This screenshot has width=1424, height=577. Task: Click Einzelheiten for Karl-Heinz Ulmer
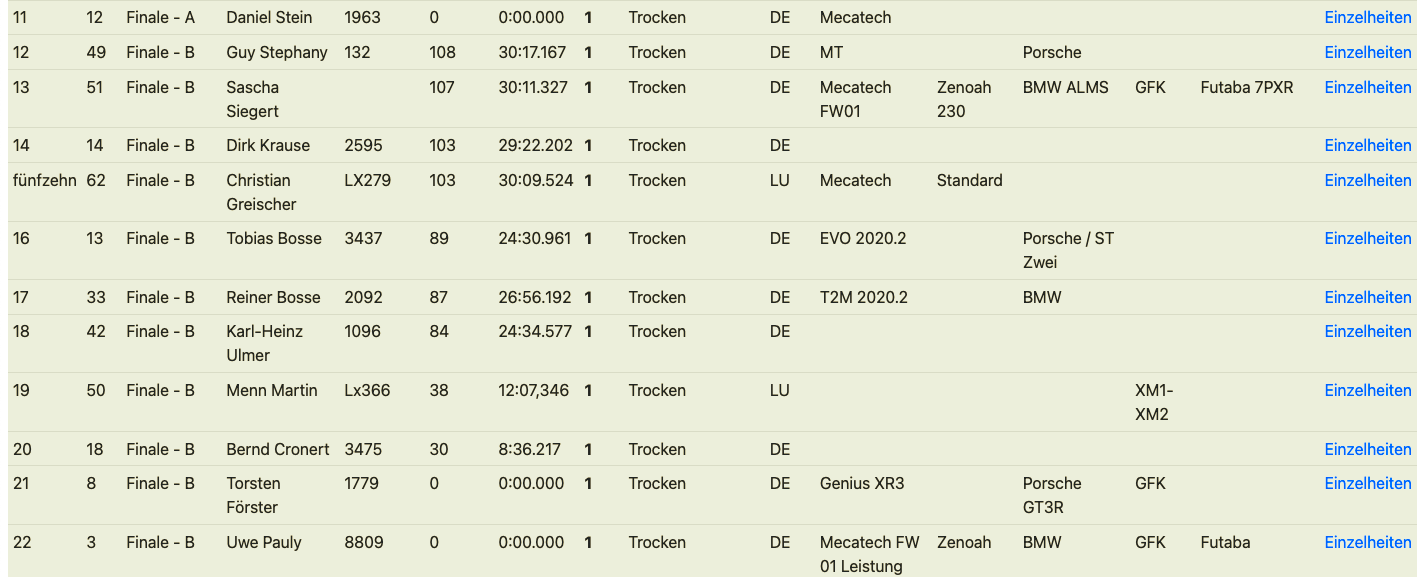point(1367,331)
